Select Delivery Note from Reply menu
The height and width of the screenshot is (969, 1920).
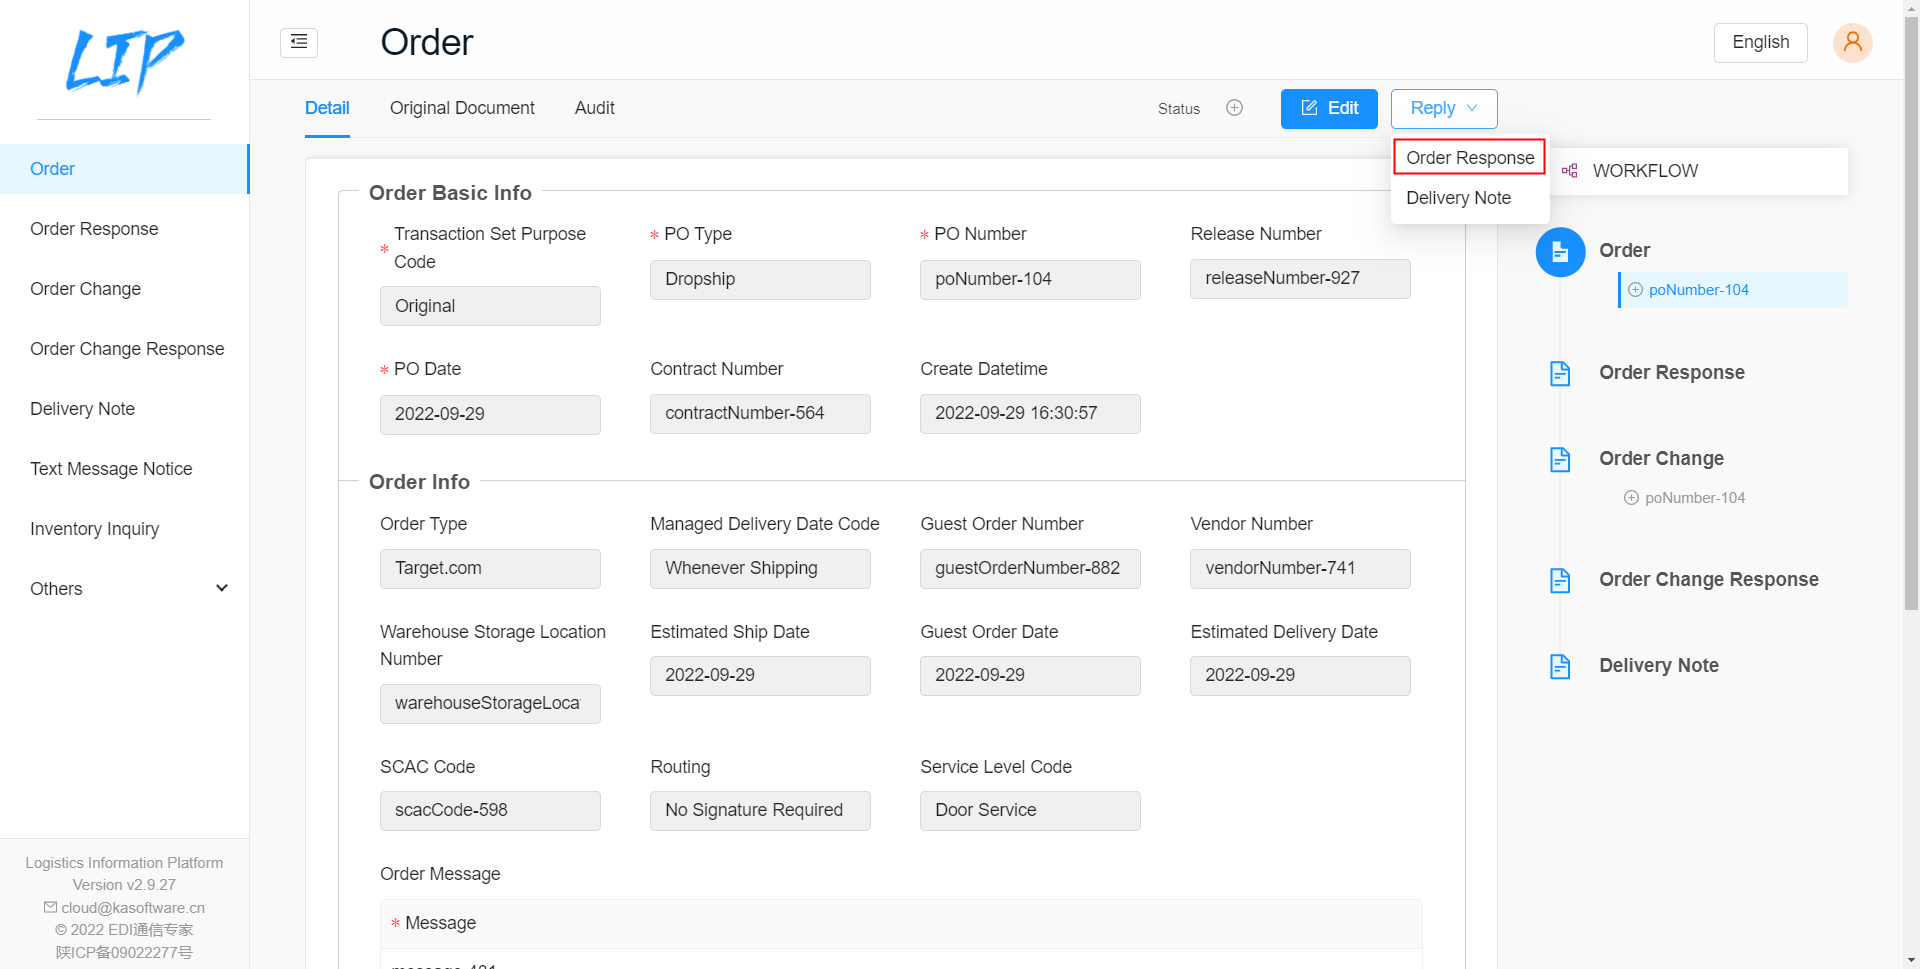click(1458, 198)
